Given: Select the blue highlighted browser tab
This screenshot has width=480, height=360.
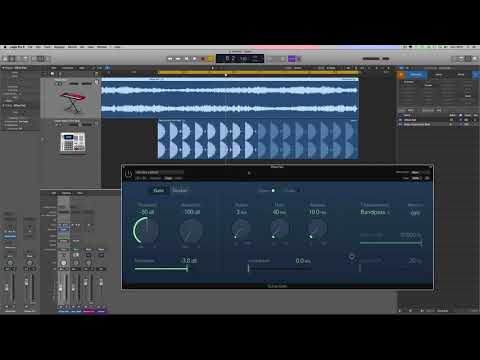Looking at the screenshot, I should [x=415, y=75].
